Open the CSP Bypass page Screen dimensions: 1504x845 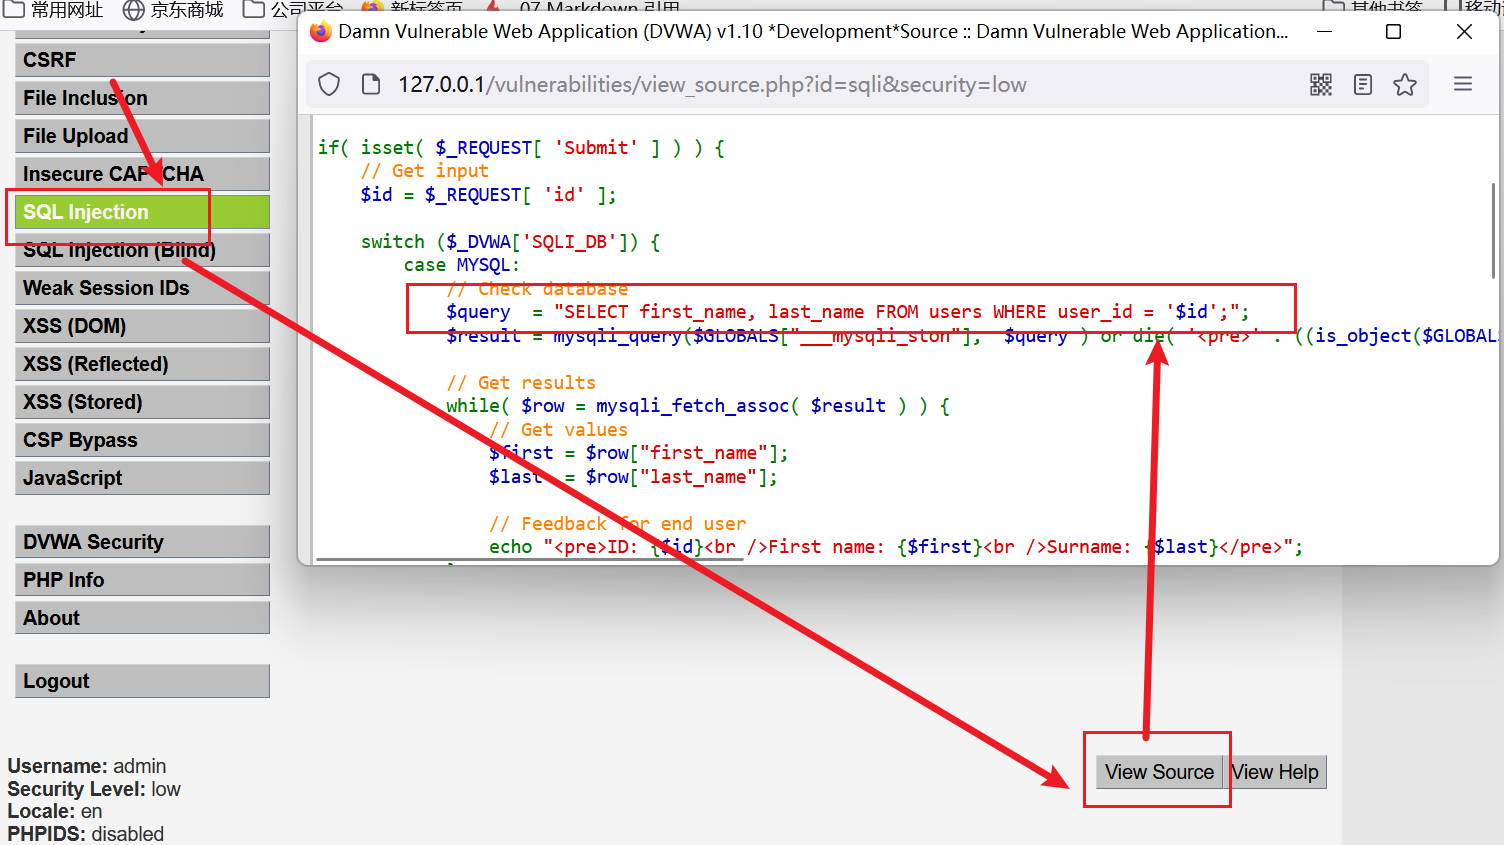tap(142, 440)
